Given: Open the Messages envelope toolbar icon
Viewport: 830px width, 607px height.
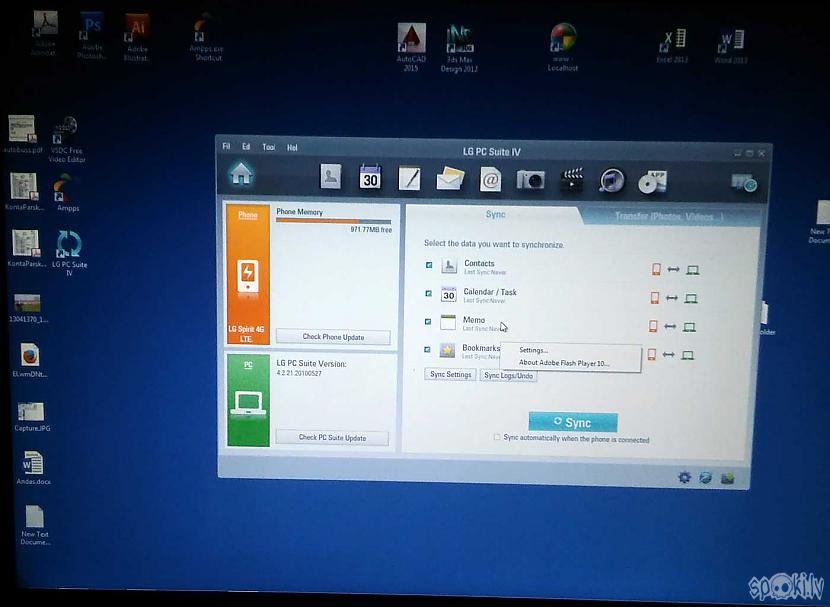Looking at the screenshot, I should [450, 179].
